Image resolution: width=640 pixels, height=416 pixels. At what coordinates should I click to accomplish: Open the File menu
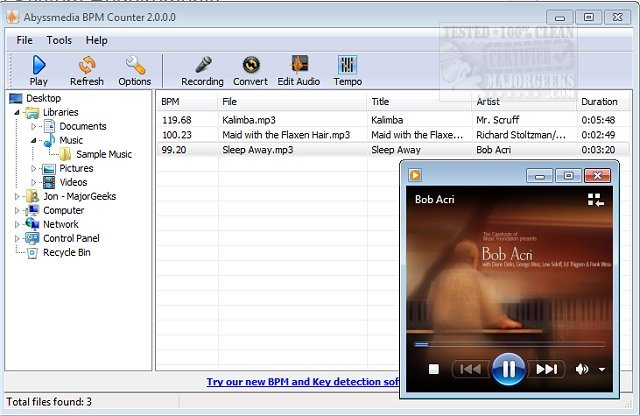coord(24,40)
